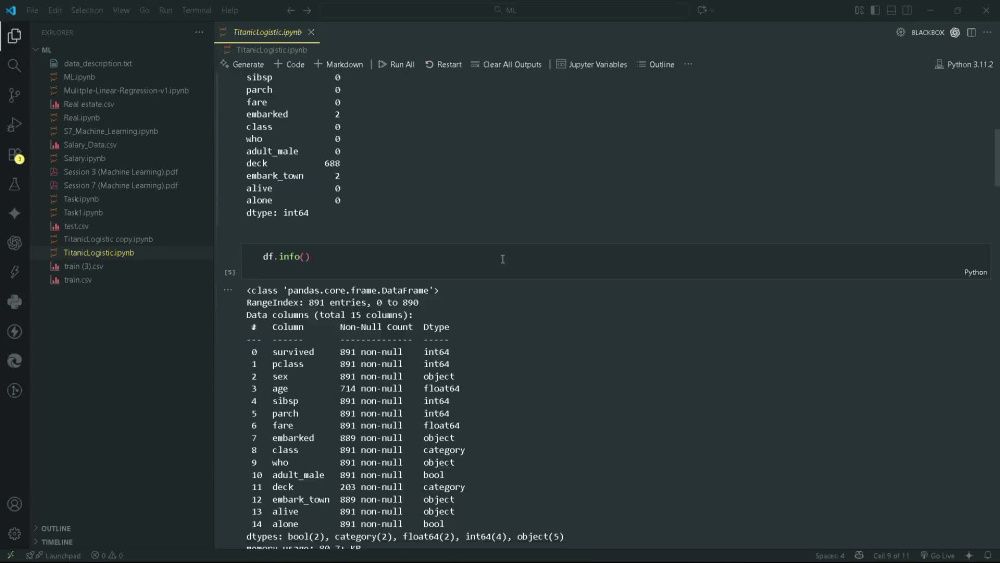Open Session 7 (Machine Learning).pdf
Viewport: 1000px width, 563px height.
tap(121, 186)
